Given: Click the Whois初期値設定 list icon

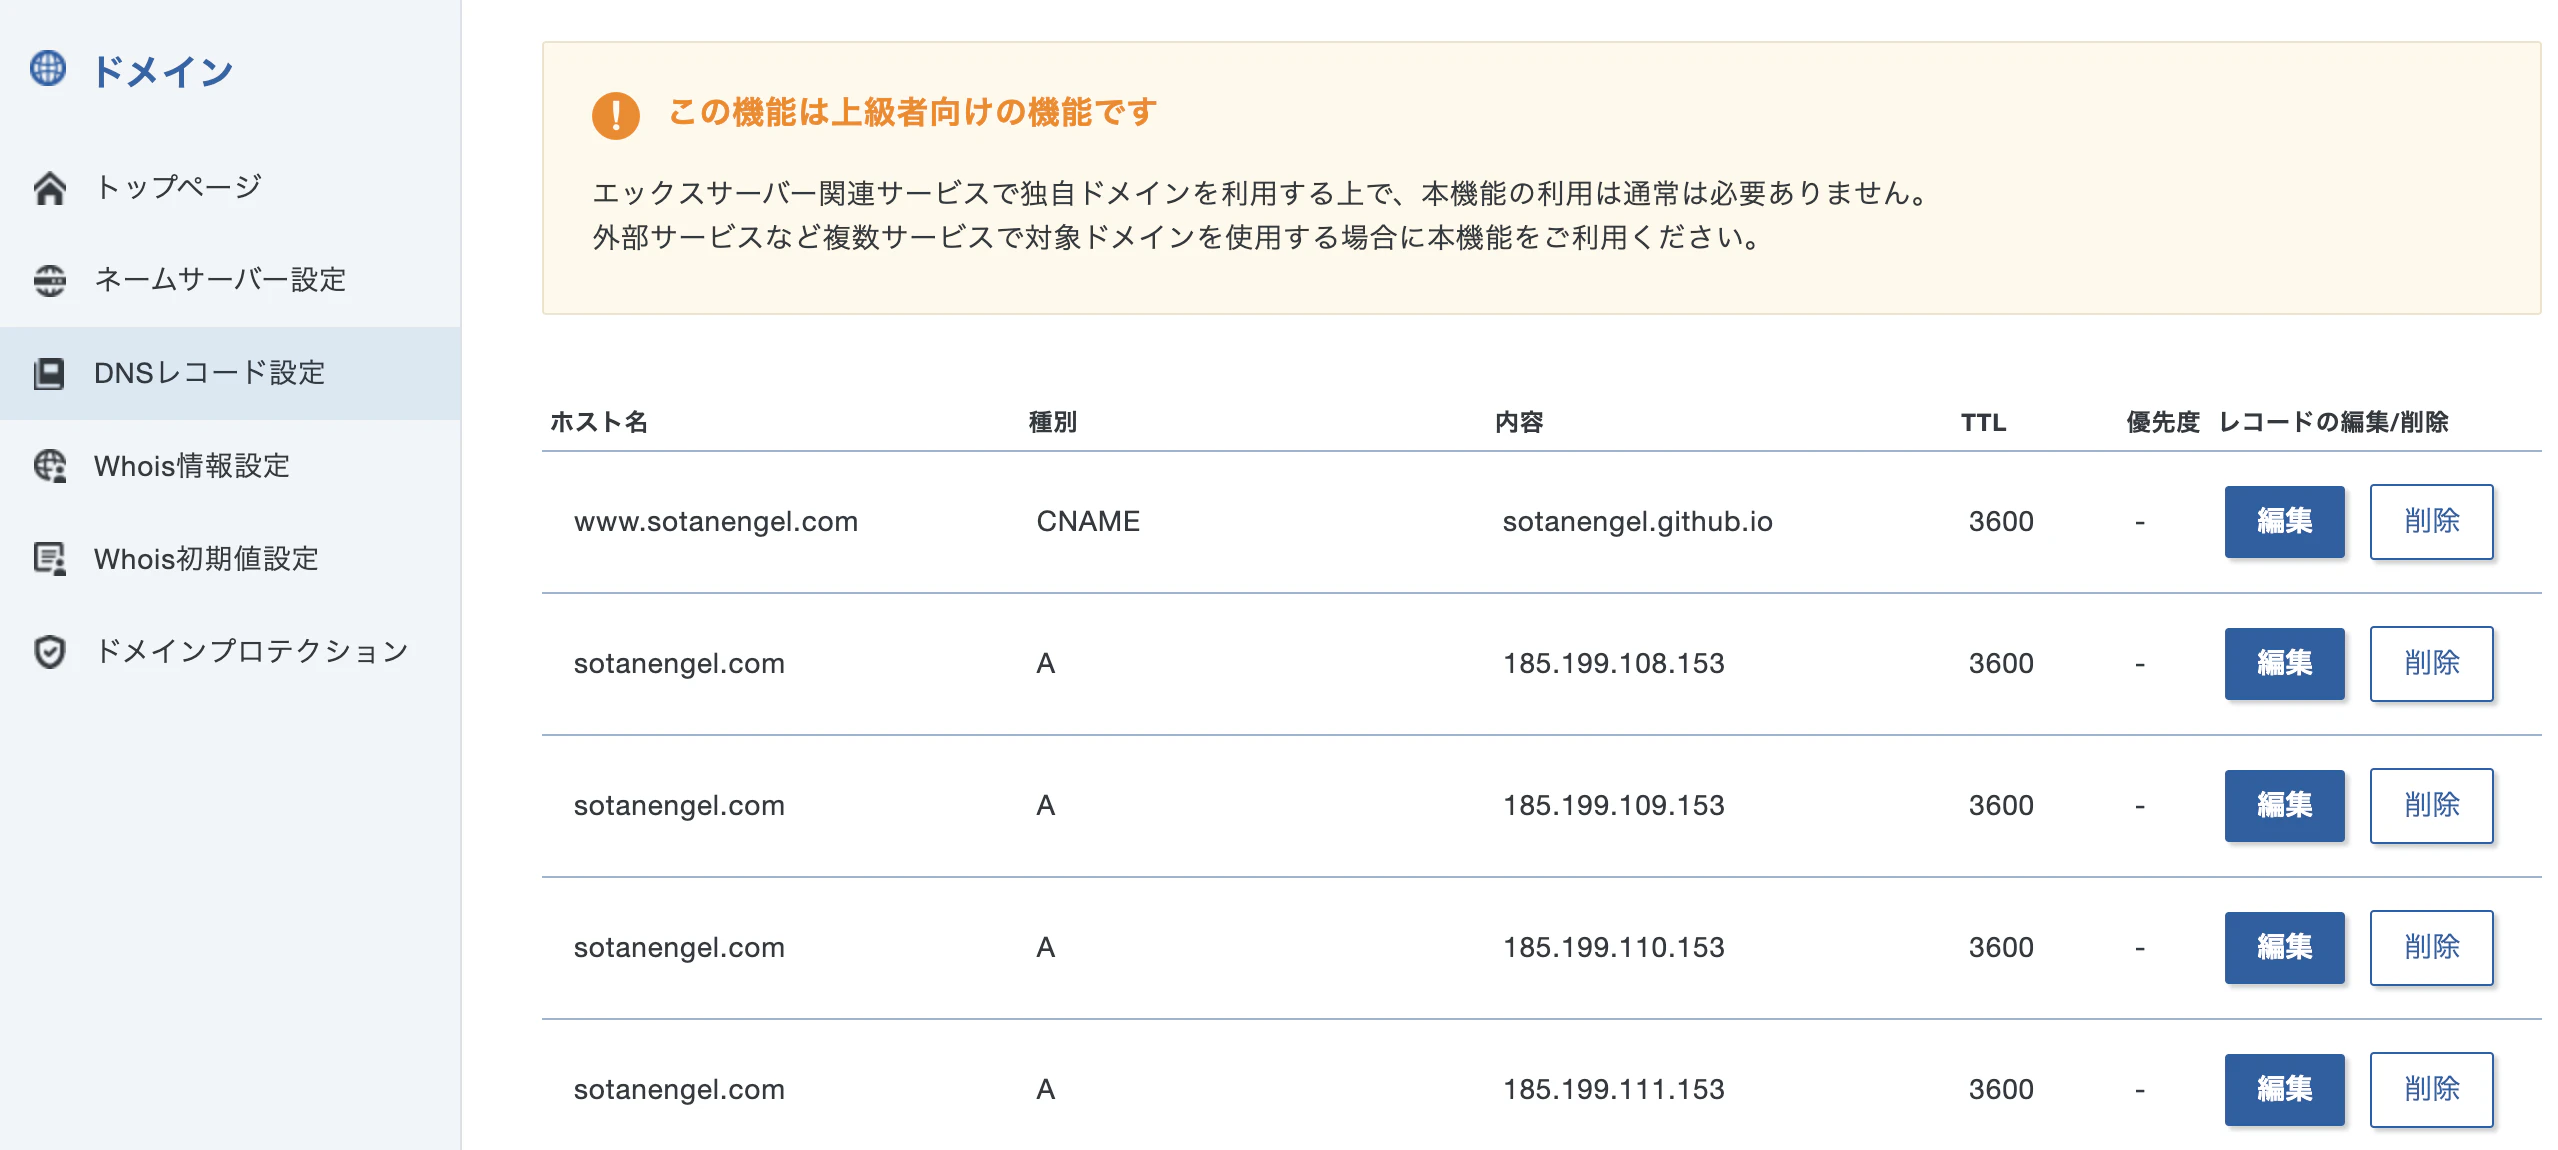Looking at the screenshot, I should (x=49, y=559).
